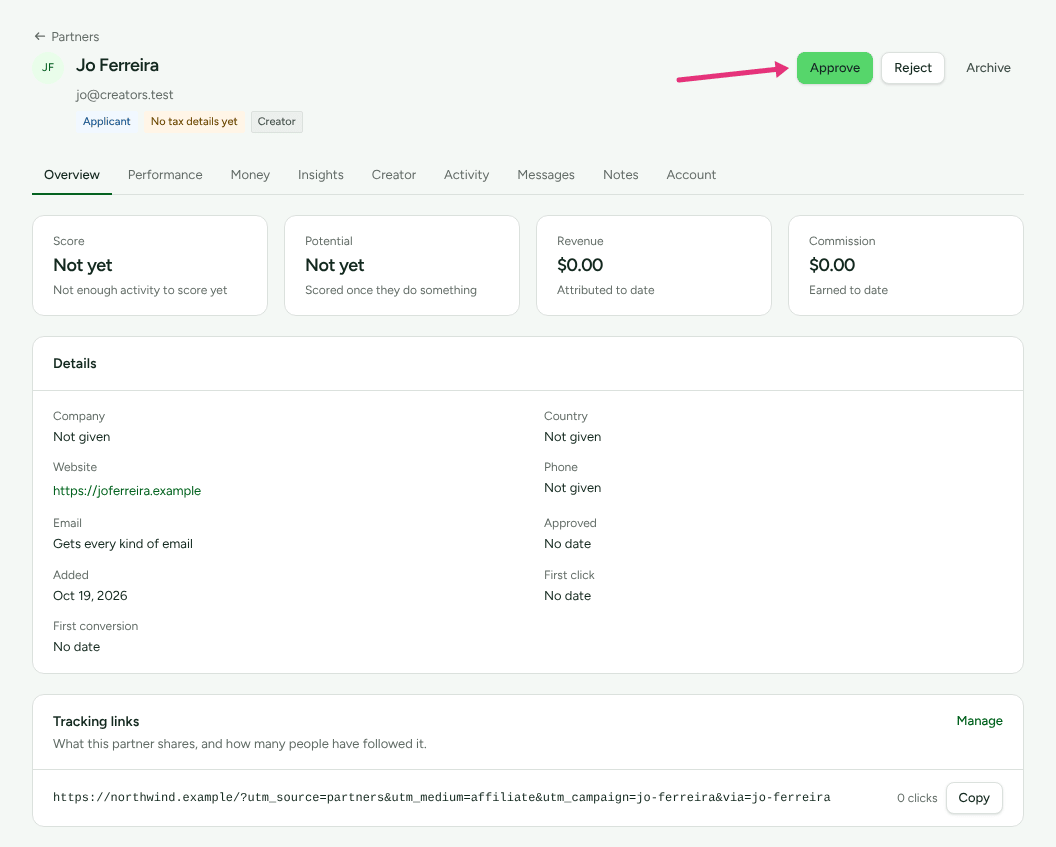The image size is (1056, 847).
Task: Click 'Not enough activity to score yet' text
Action: 140,290
